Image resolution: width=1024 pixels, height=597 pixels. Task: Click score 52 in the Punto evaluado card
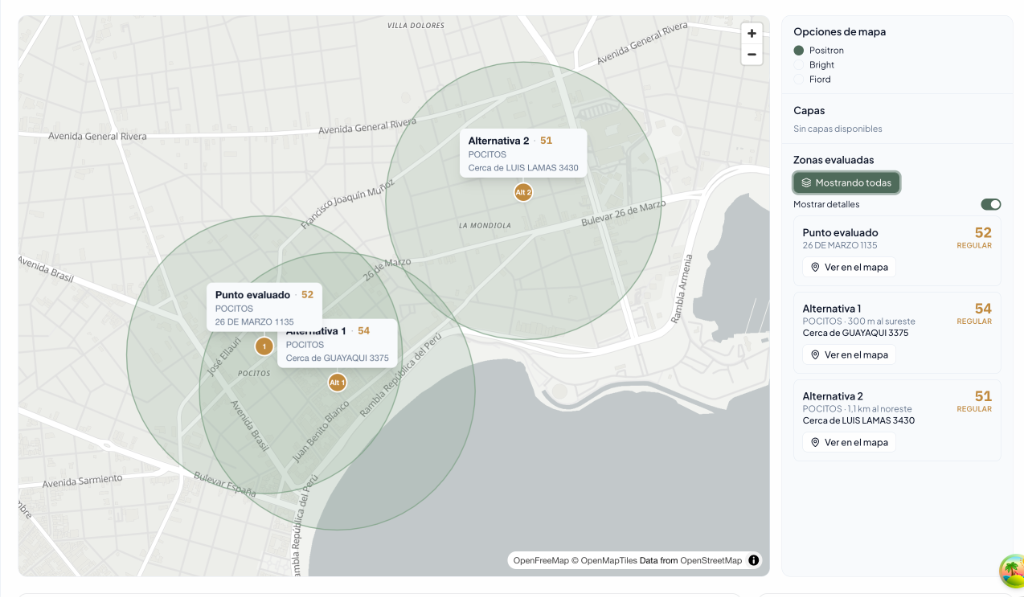[983, 233]
